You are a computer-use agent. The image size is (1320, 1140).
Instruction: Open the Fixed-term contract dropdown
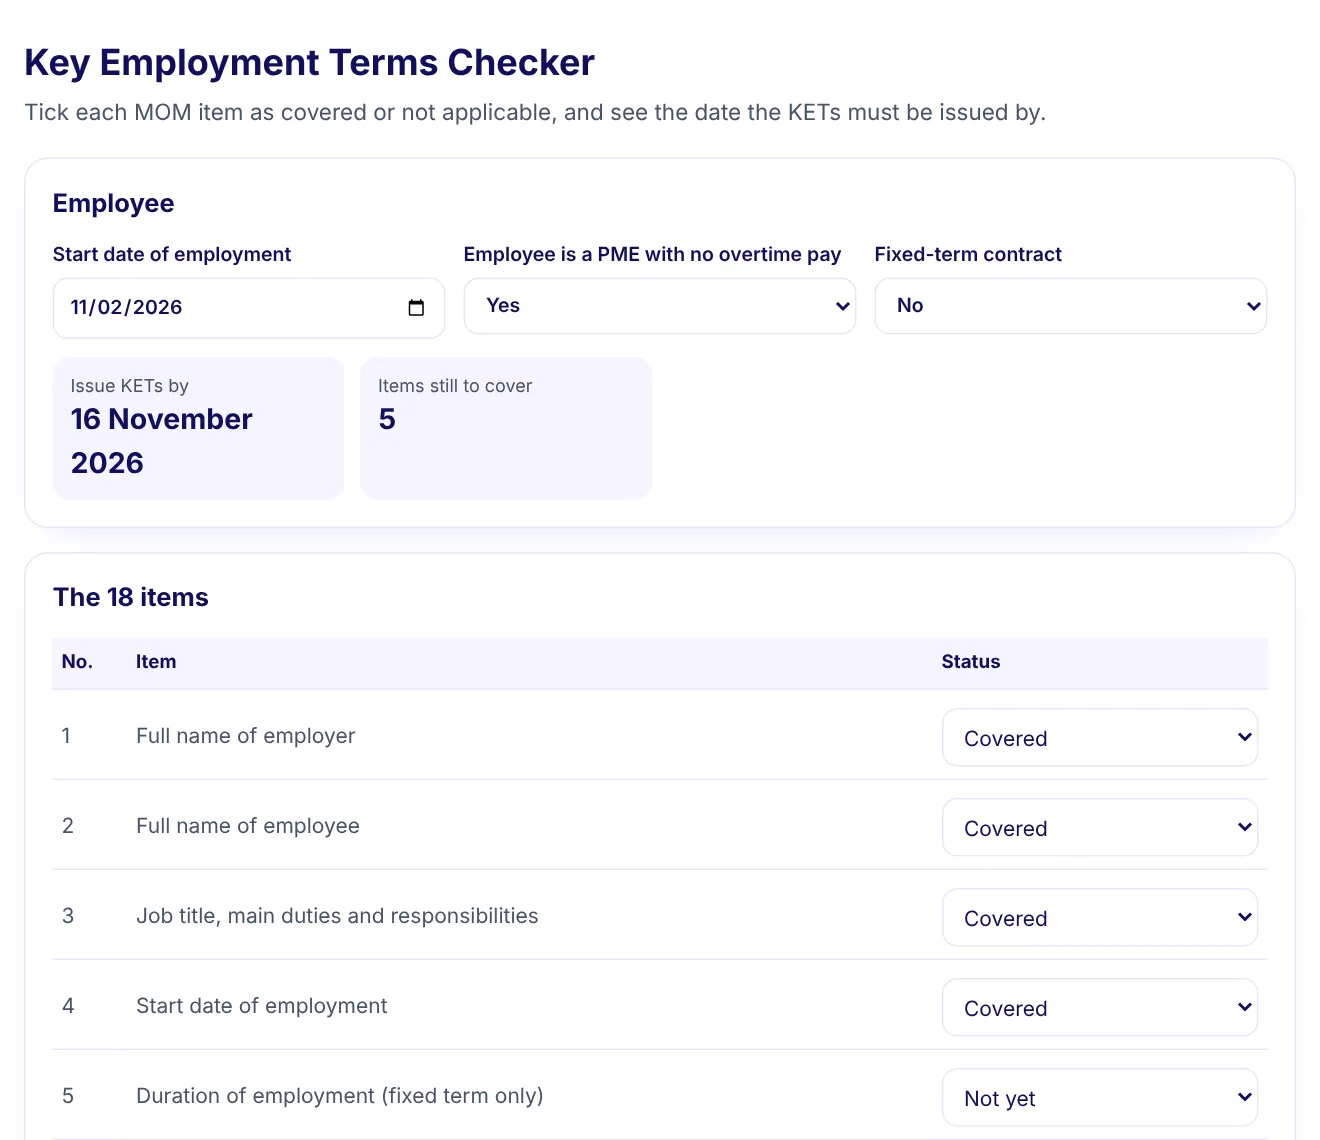[1071, 306]
